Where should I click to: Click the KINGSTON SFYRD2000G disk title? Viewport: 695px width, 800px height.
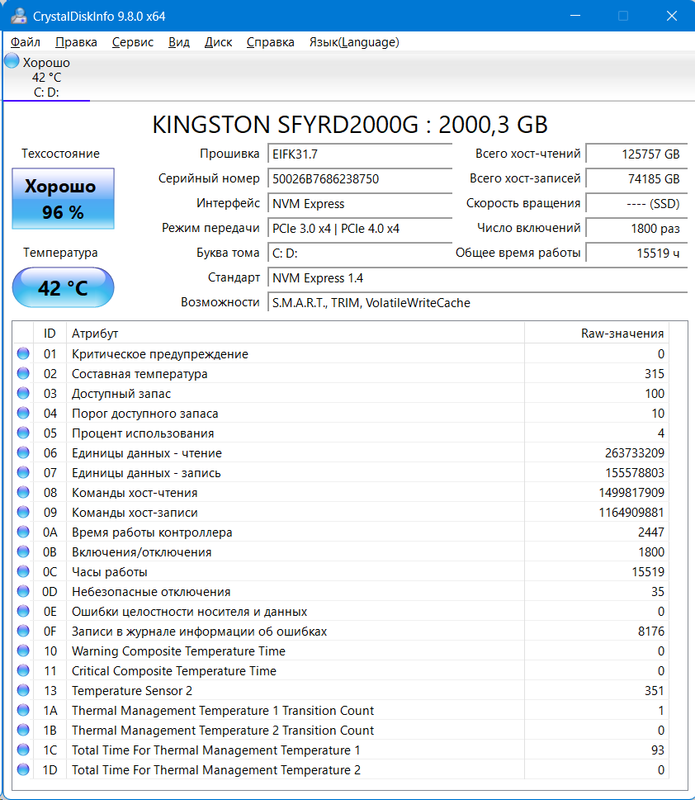[x=350, y=124]
